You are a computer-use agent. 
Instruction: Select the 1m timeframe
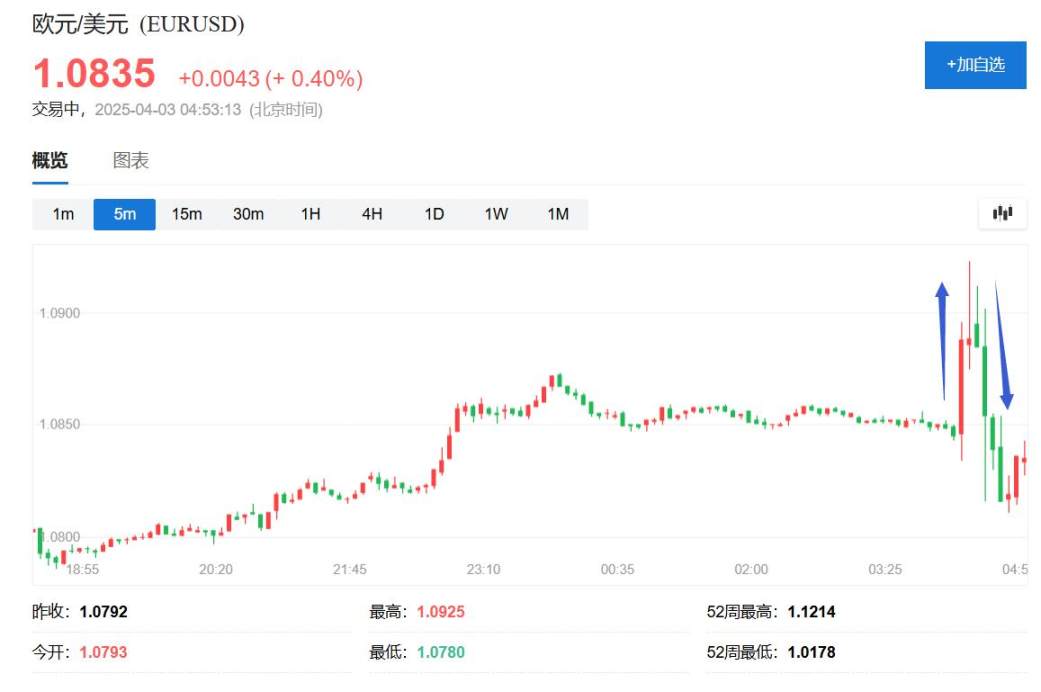point(62,213)
